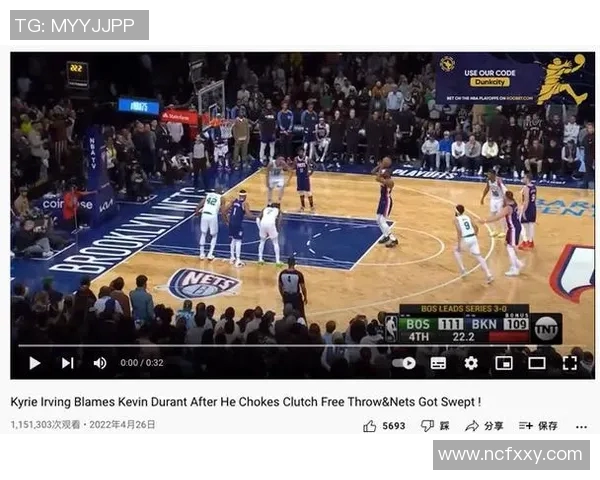Click the 0:00 / 0:32 time display

click(142, 363)
